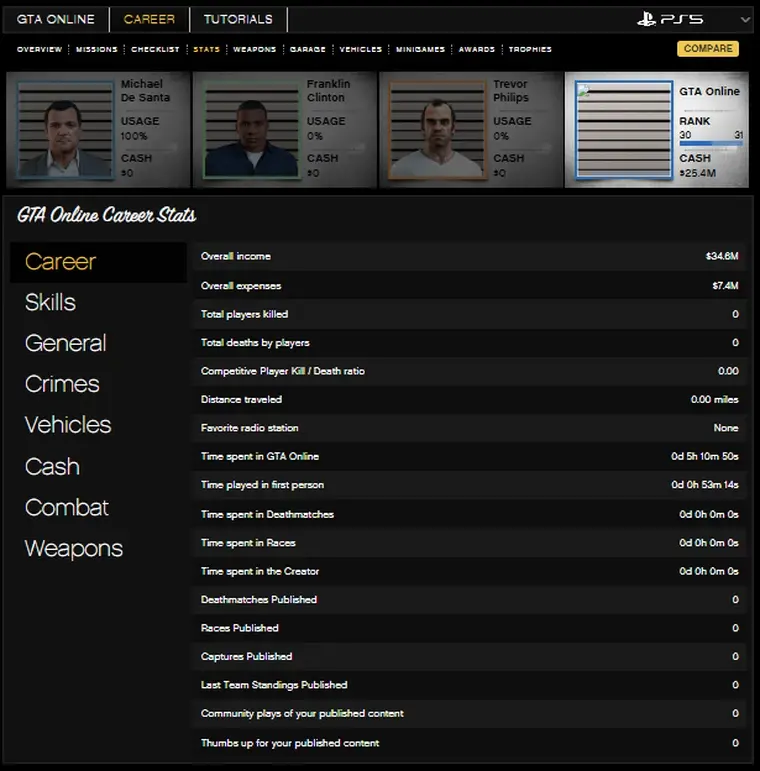Click the Distance traveled row label
The width and height of the screenshot is (760, 771).
(x=241, y=399)
